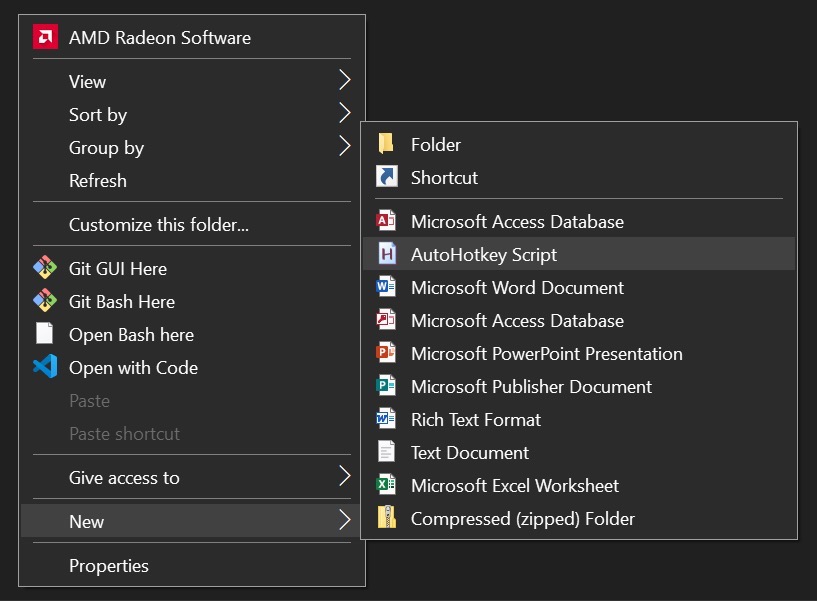Open the Properties menu entry
The height and width of the screenshot is (601, 817).
(x=108, y=566)
